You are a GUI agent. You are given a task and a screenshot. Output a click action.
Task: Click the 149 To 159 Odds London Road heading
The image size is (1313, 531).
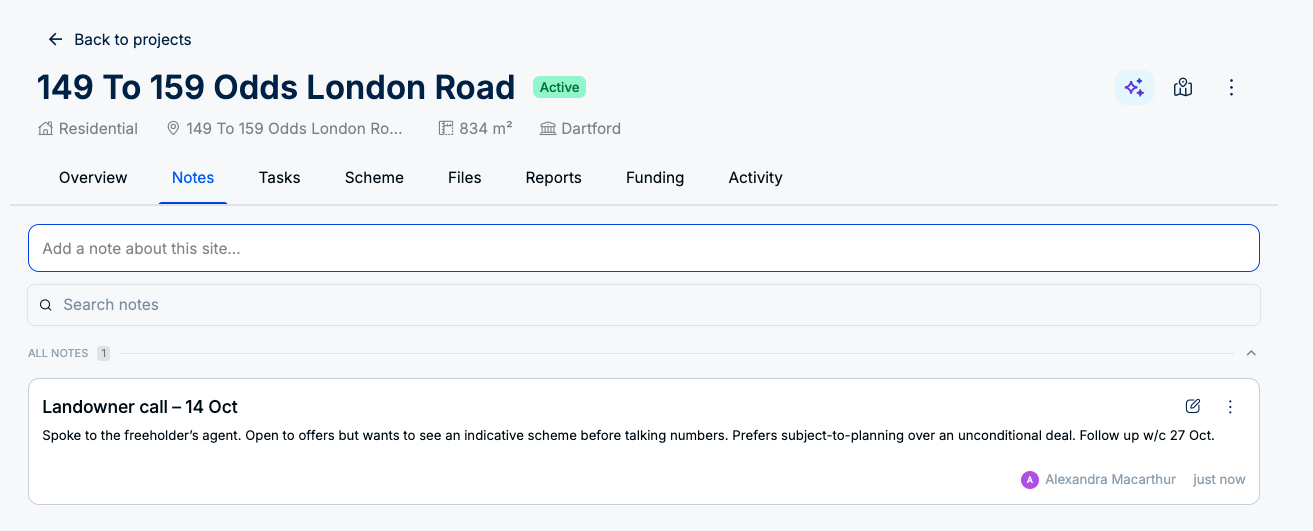[x=276, y=88]
